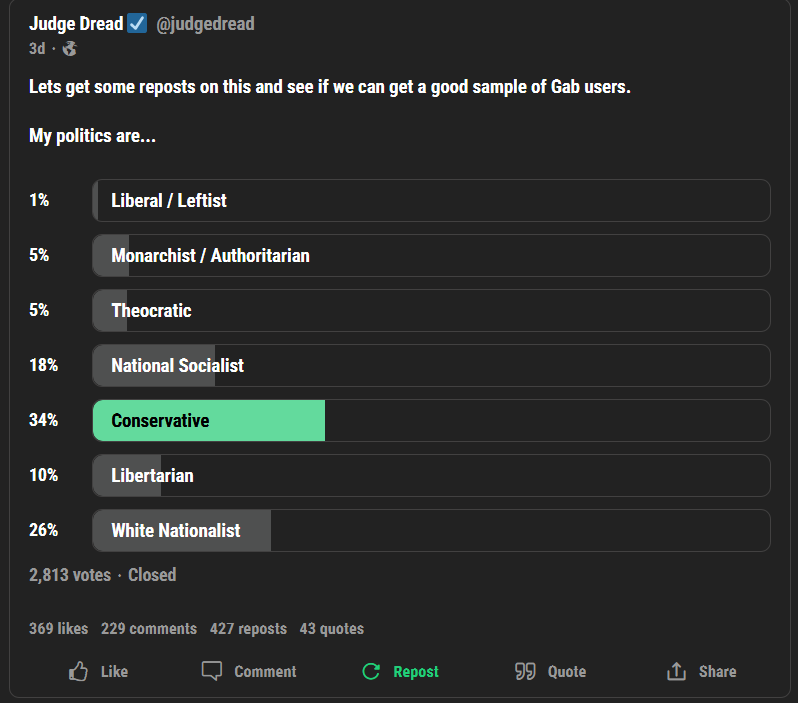This screenshot has width=798, height=703.
Task: Click the globe visibility icon
Action: (70, 49)
